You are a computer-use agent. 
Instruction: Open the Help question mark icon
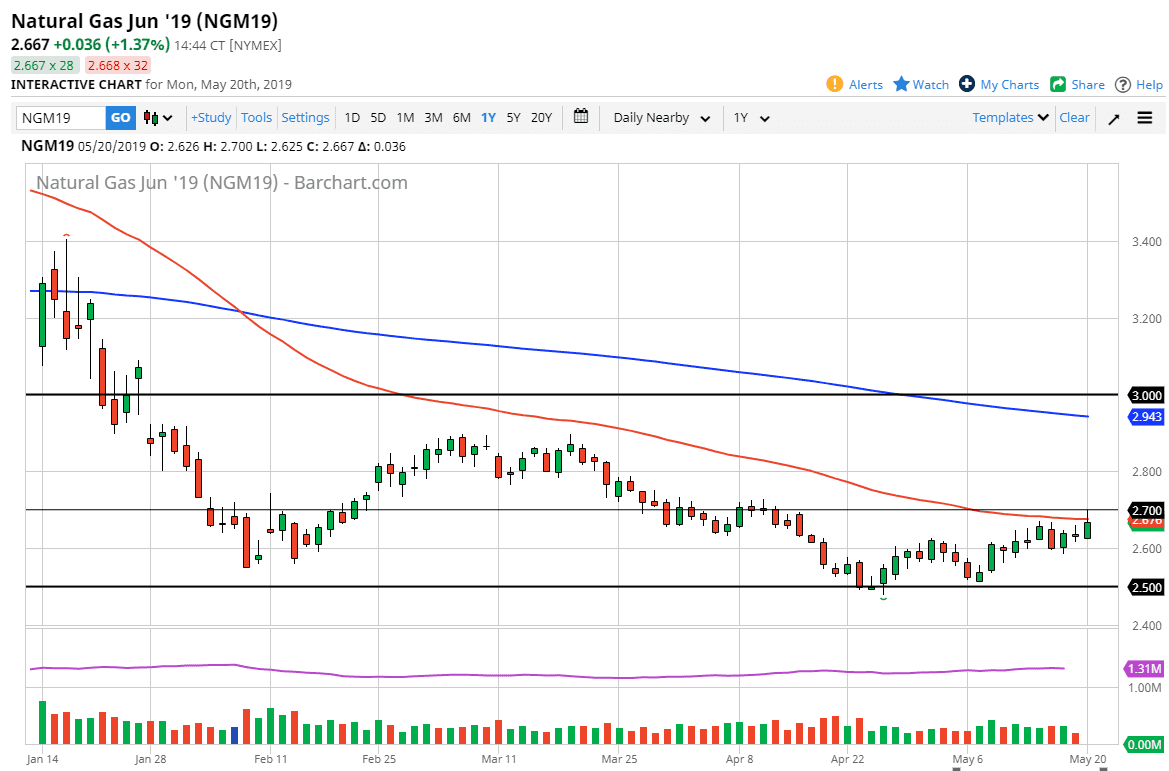(1123, 85)
